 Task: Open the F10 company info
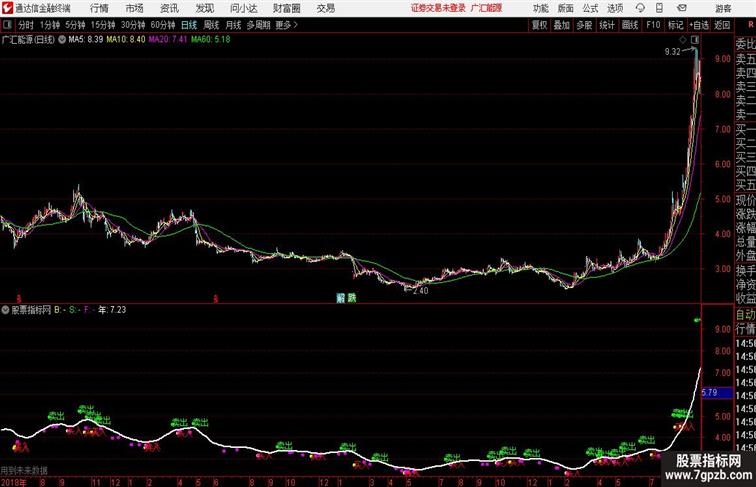point(653,25)
